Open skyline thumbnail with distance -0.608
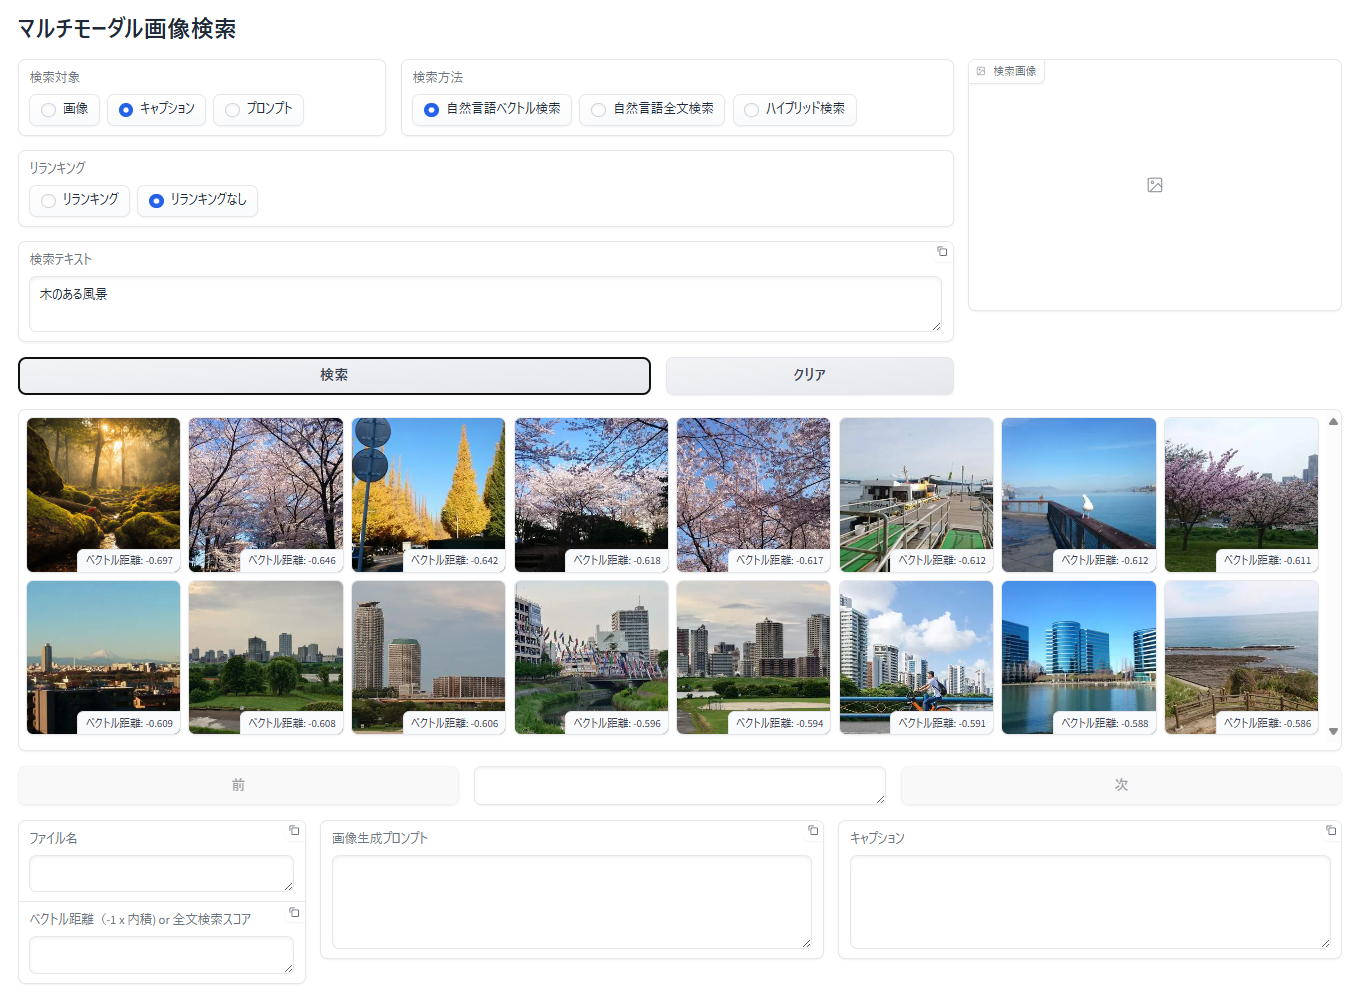 click(x=266, y=658)
